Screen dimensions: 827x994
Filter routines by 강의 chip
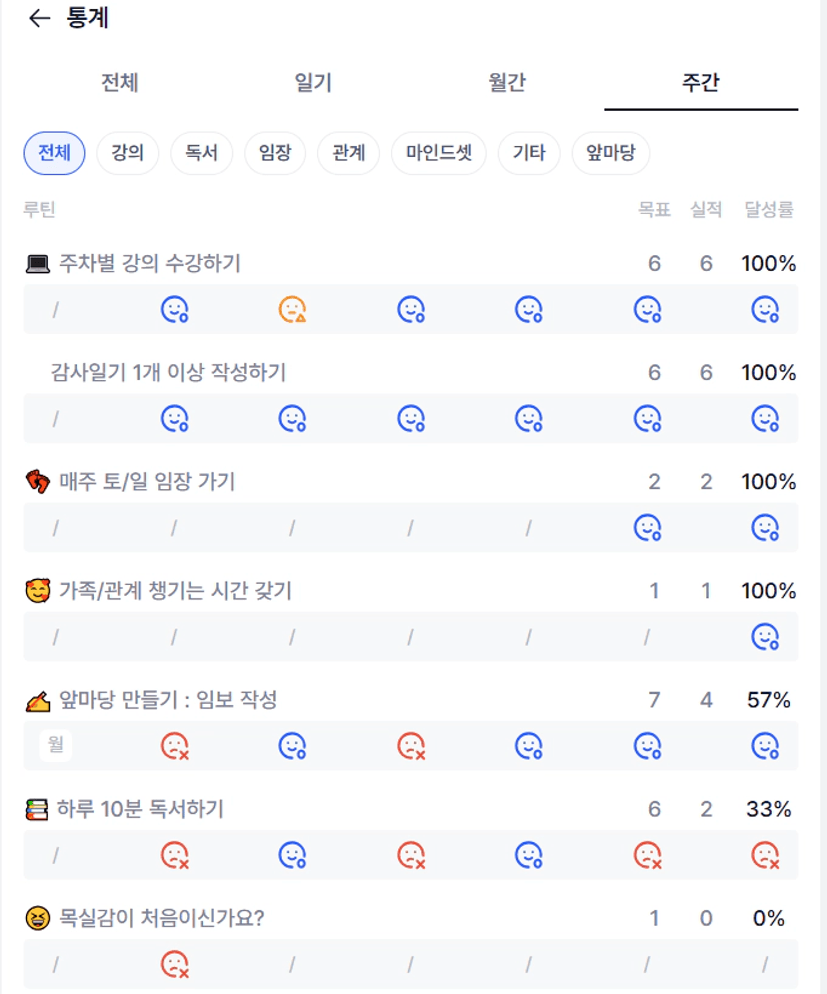coord(127,153)
